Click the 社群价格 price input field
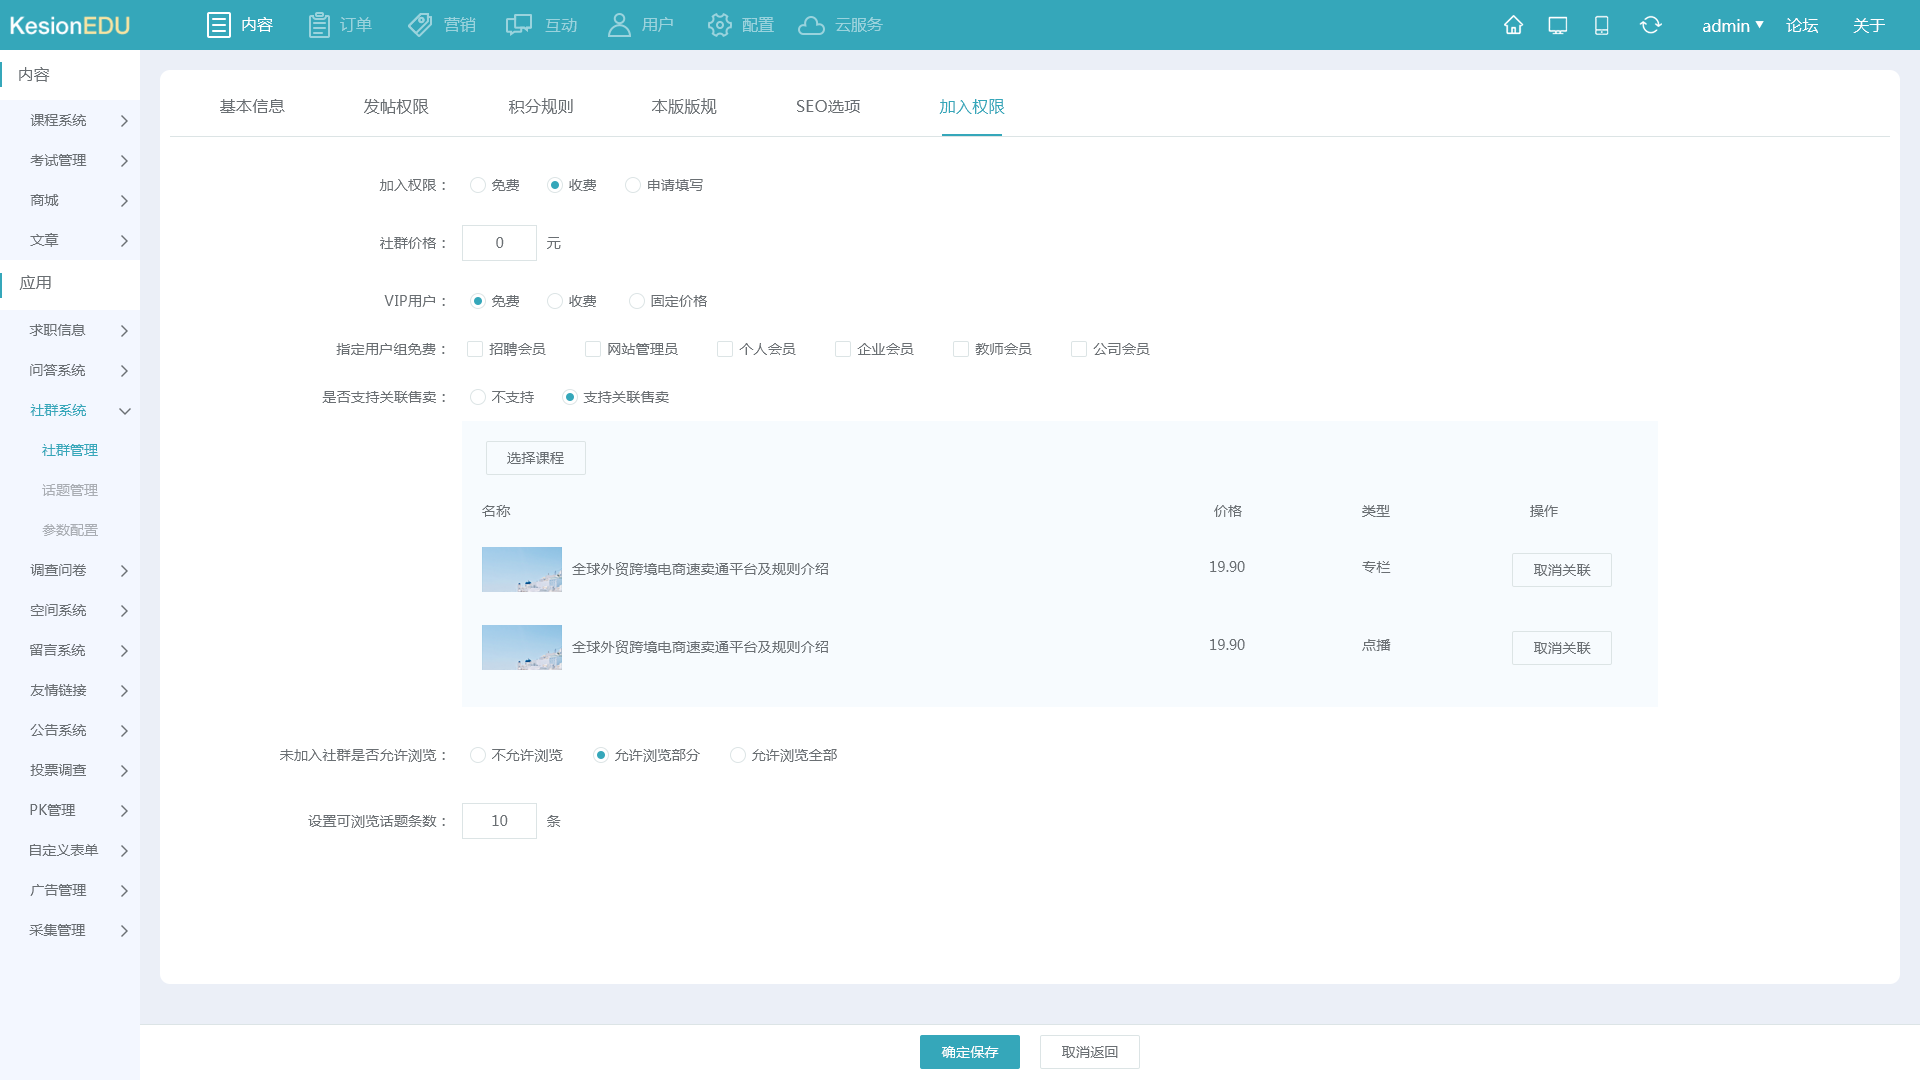 [499, 243]
